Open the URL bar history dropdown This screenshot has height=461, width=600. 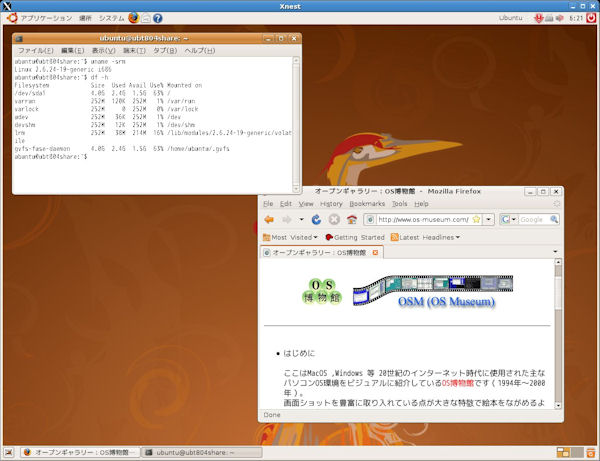click(x=488, y=219)
